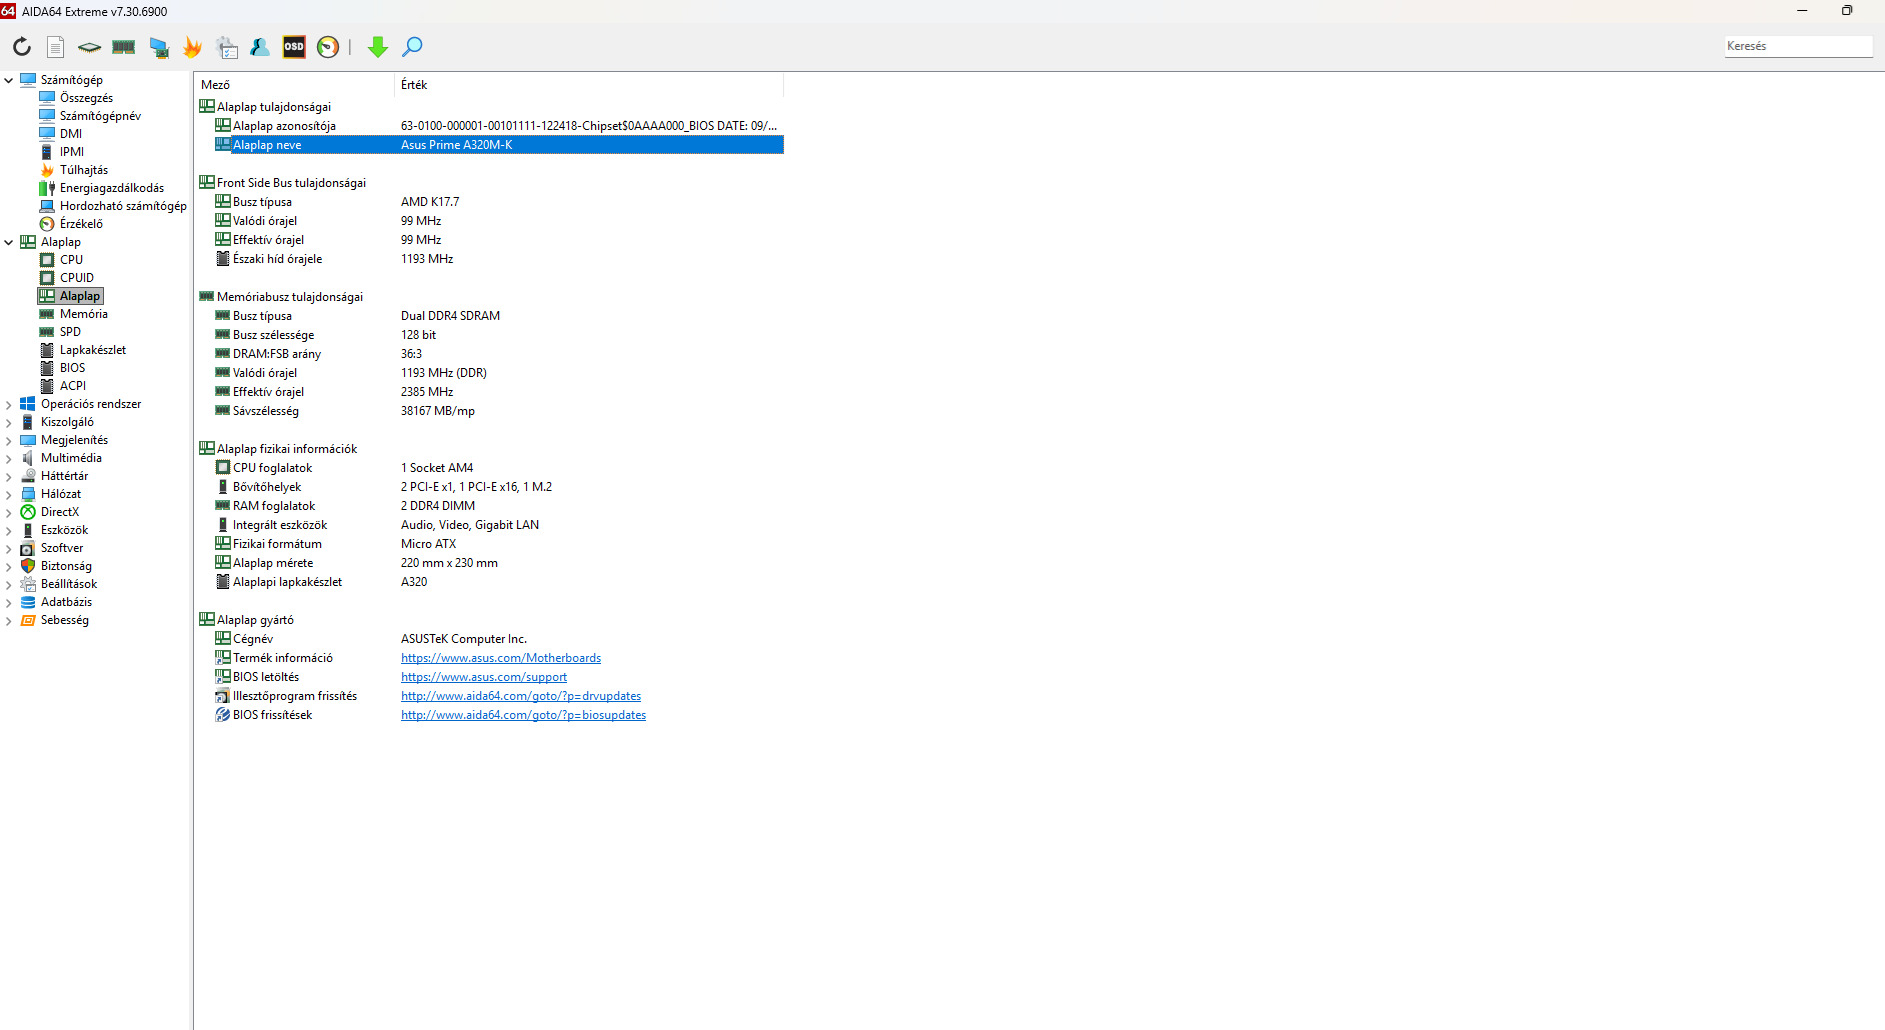1885x1030 pixels.
Task: Open the Report document icon
Action: point(56,47)
